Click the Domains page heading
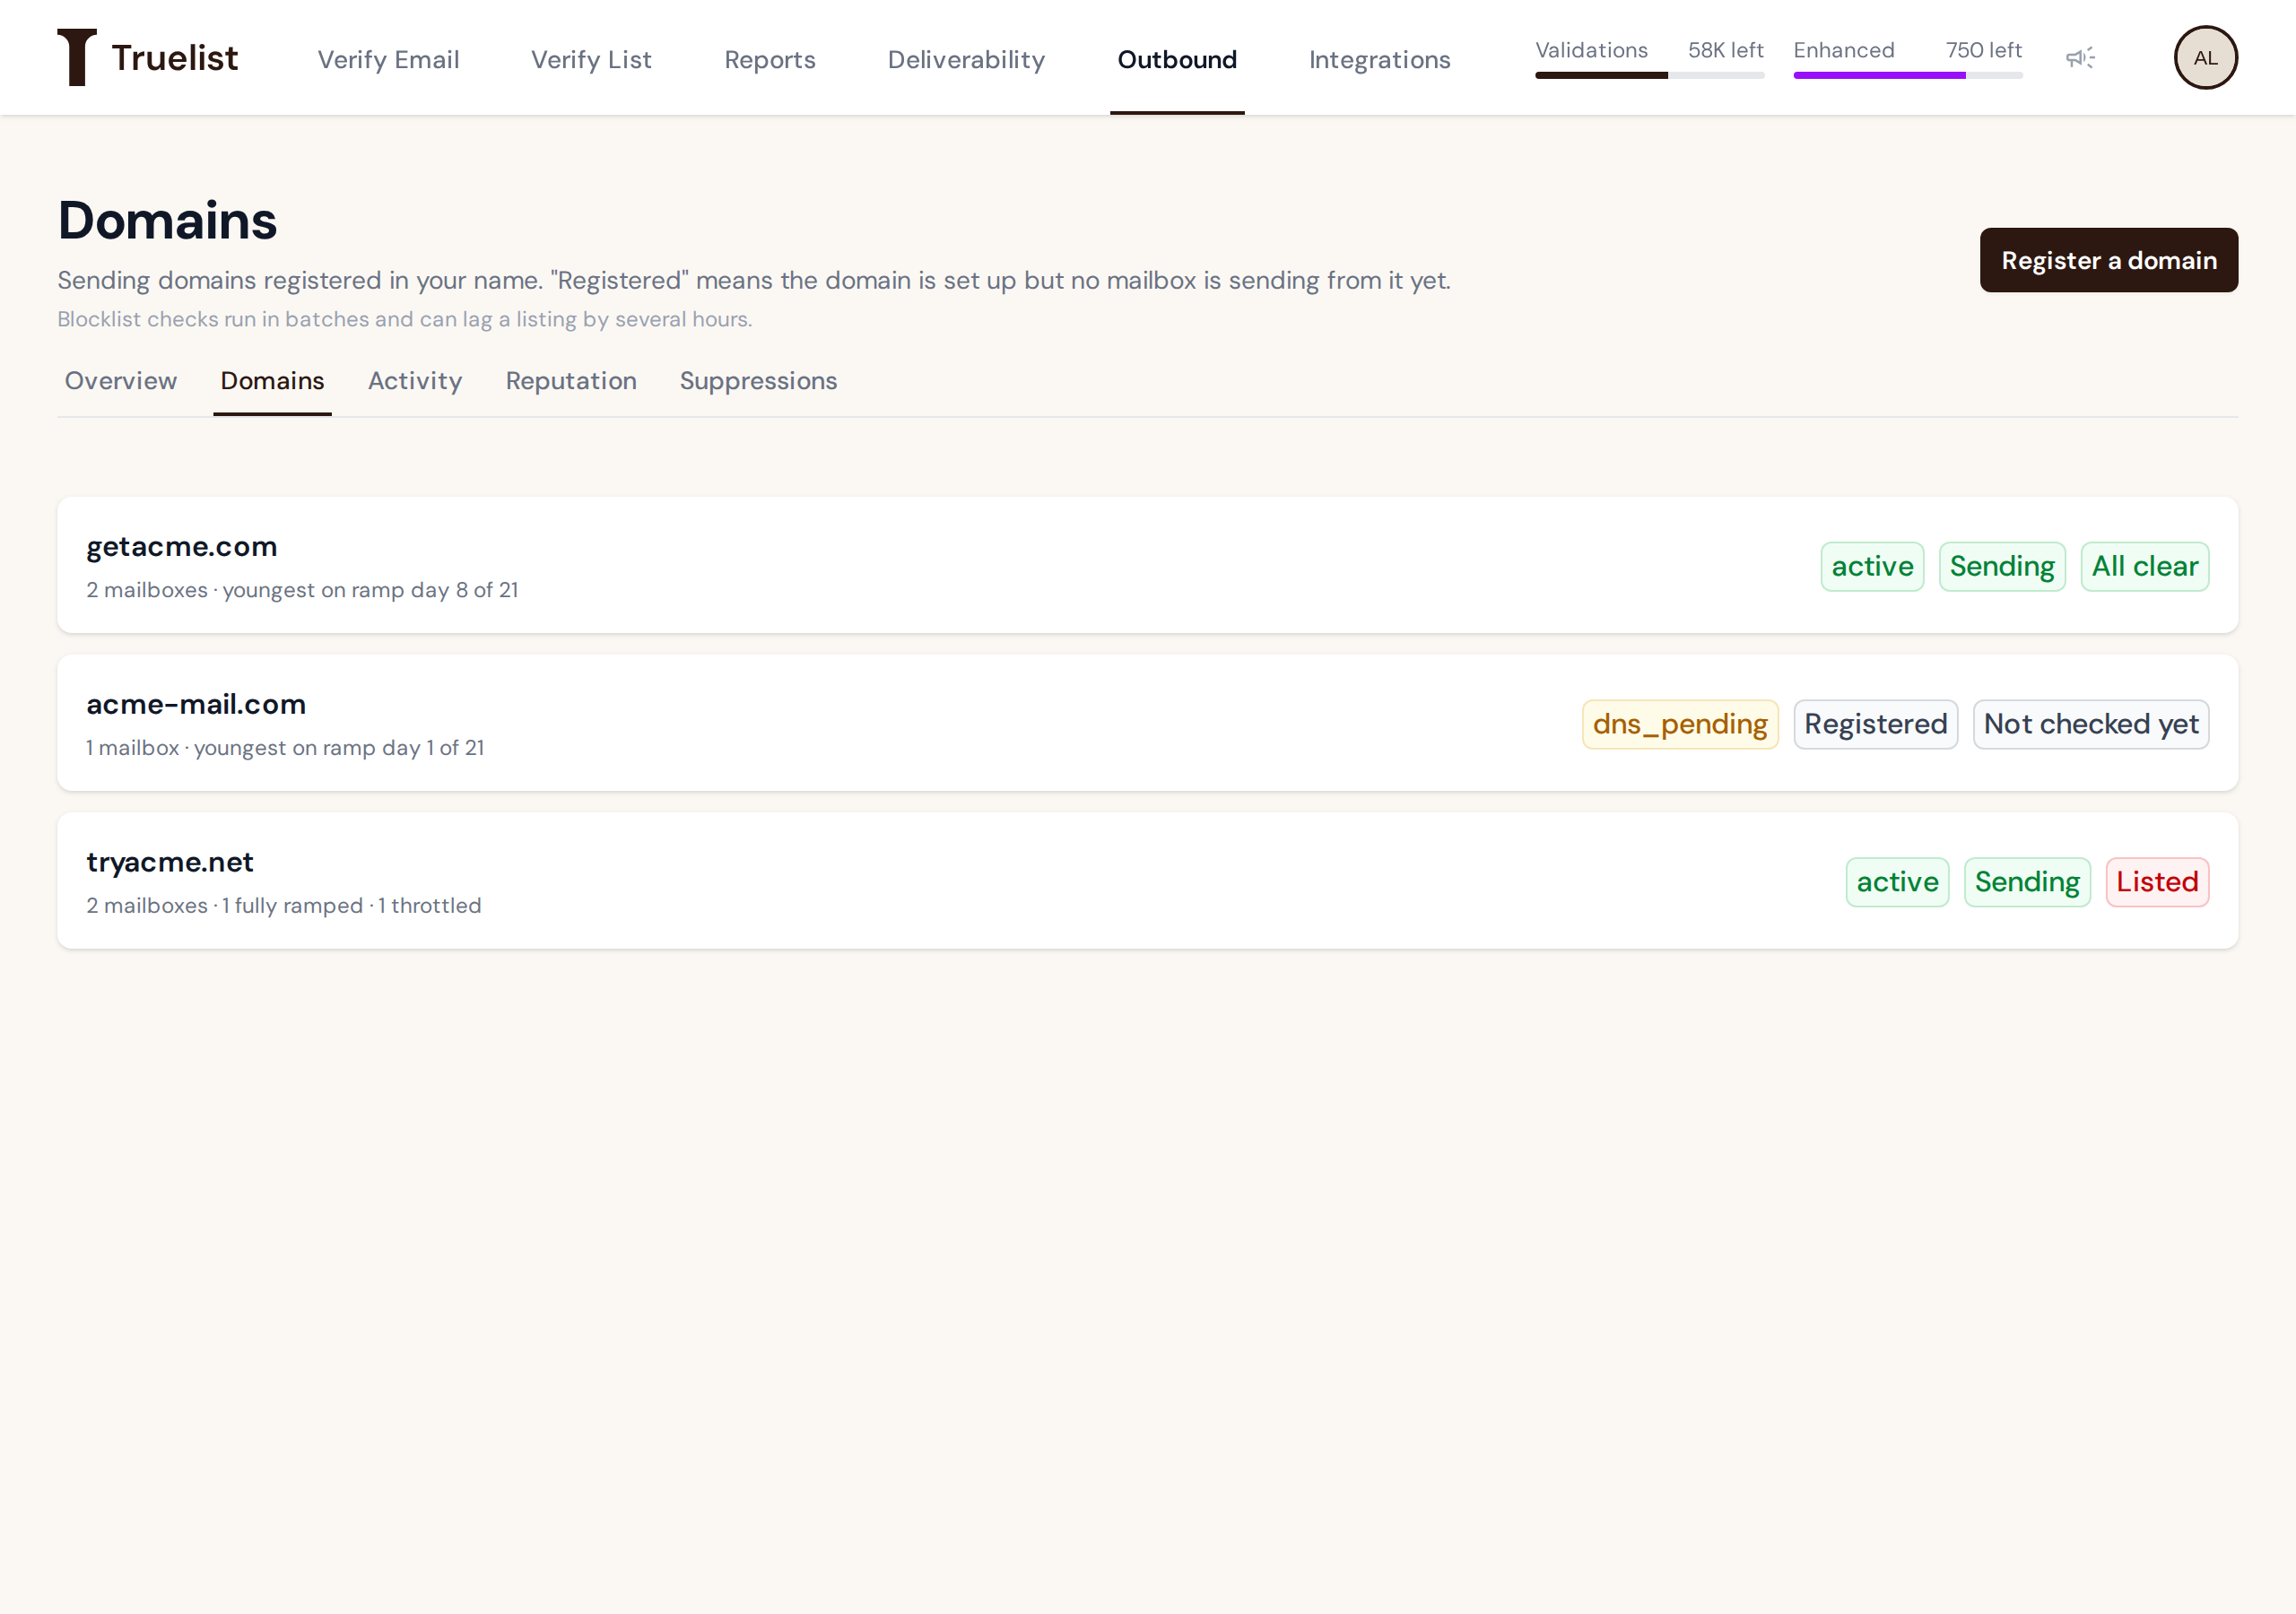Viewport: 2296px width, 1614px height. coord(167,220)
